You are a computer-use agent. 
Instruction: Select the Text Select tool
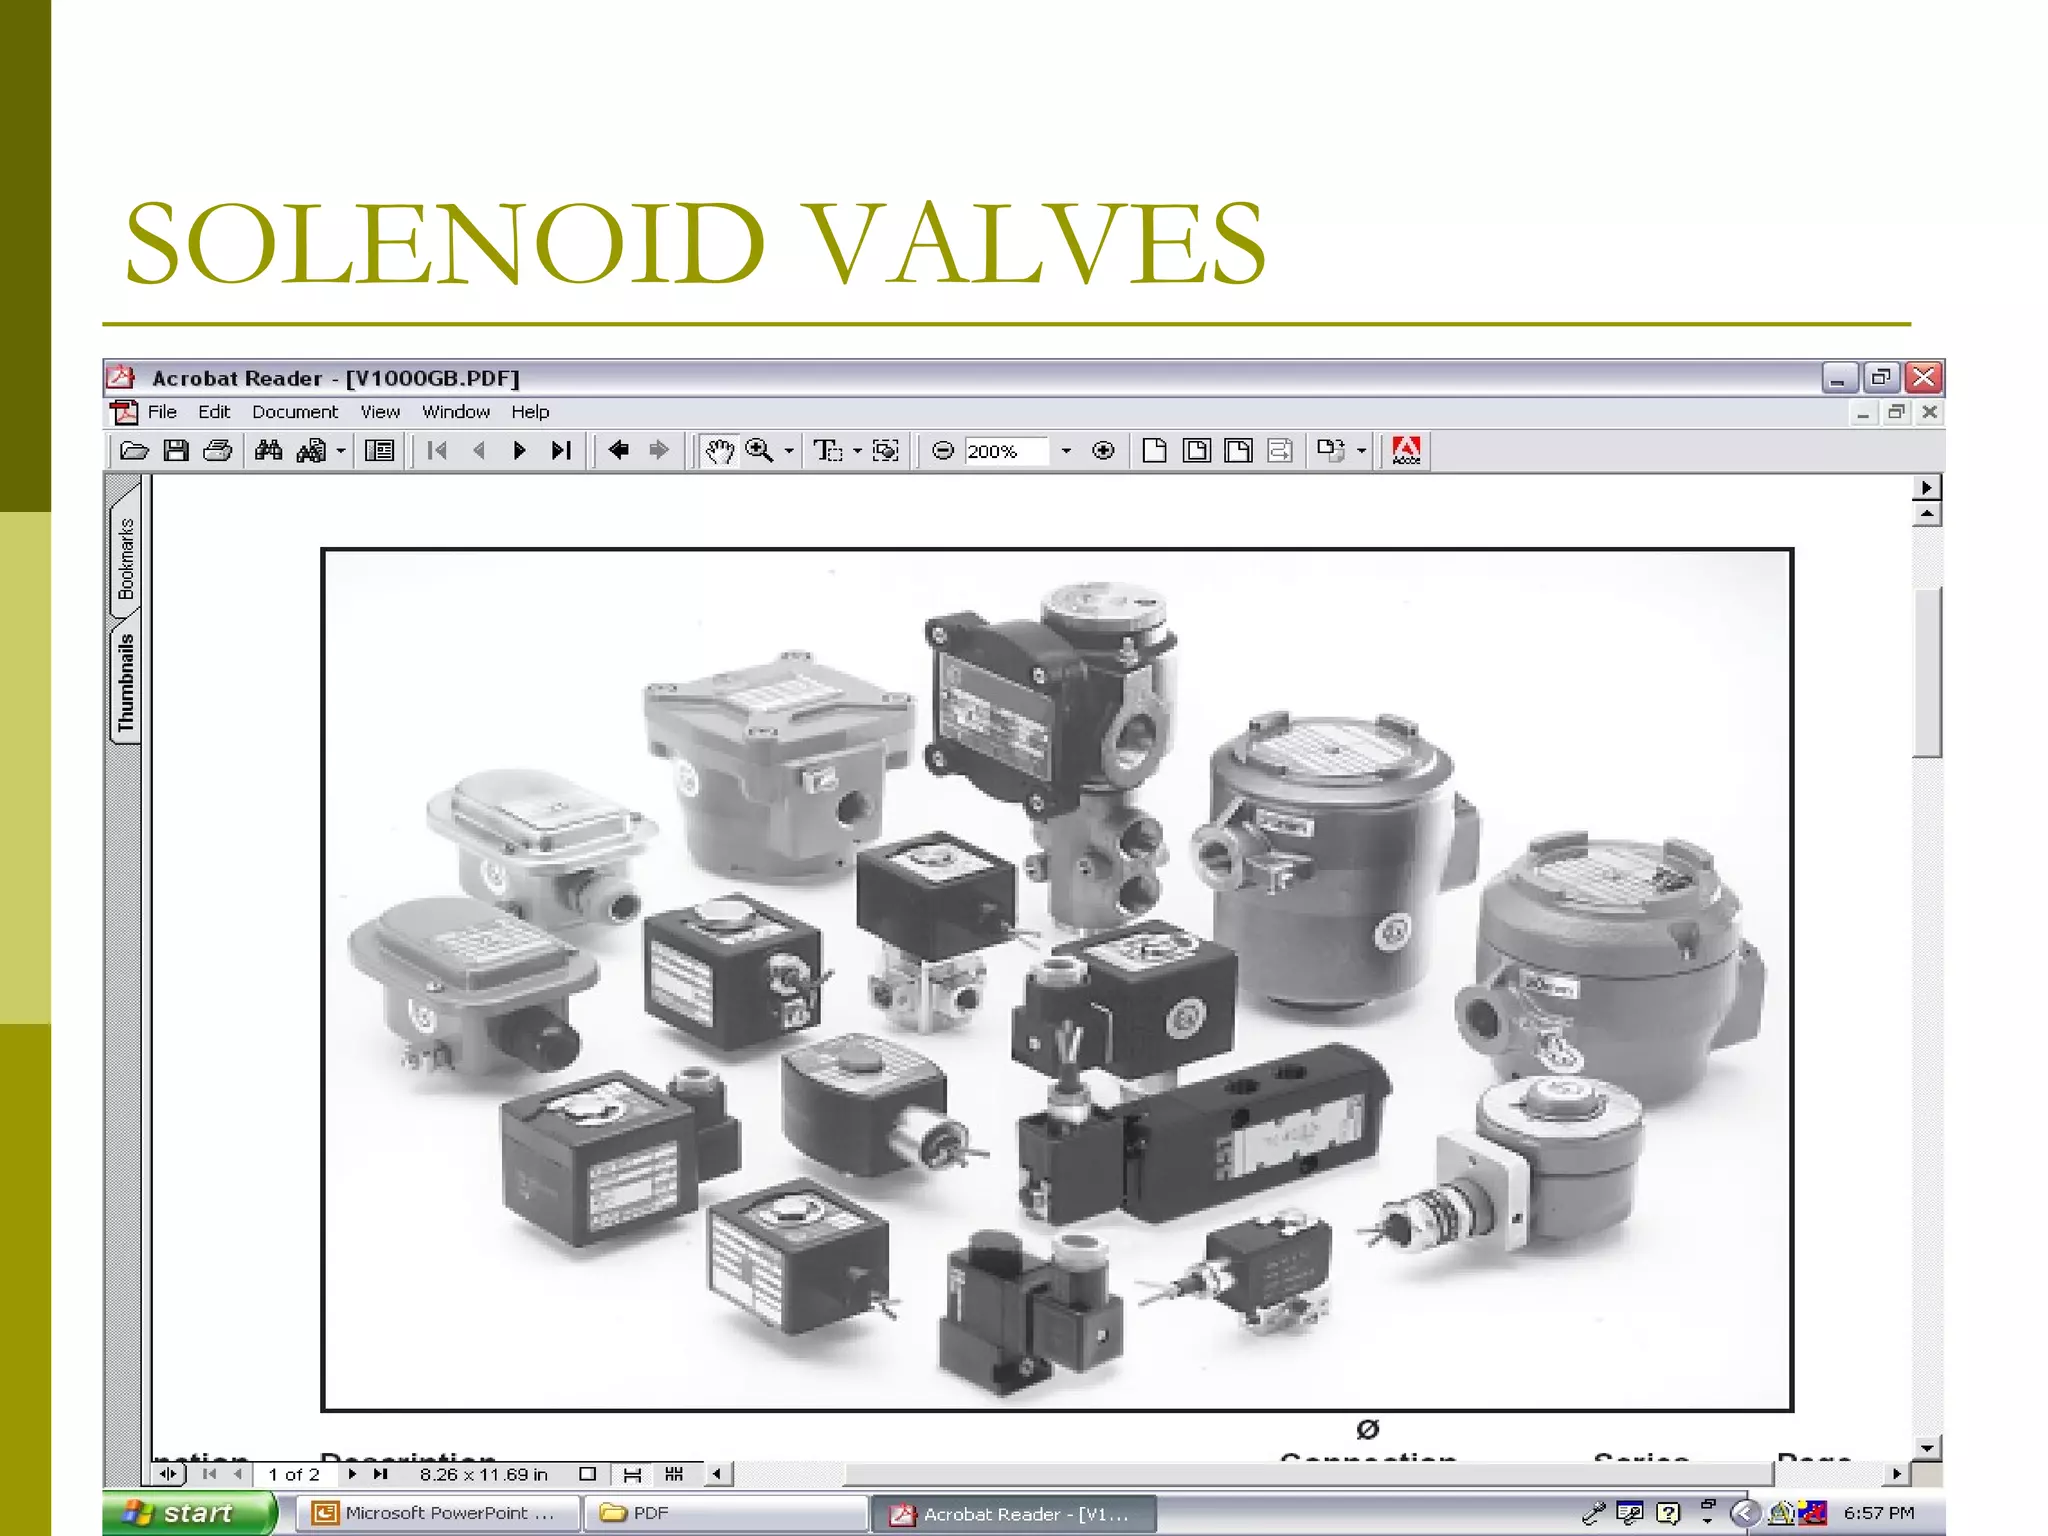(828, 451)
